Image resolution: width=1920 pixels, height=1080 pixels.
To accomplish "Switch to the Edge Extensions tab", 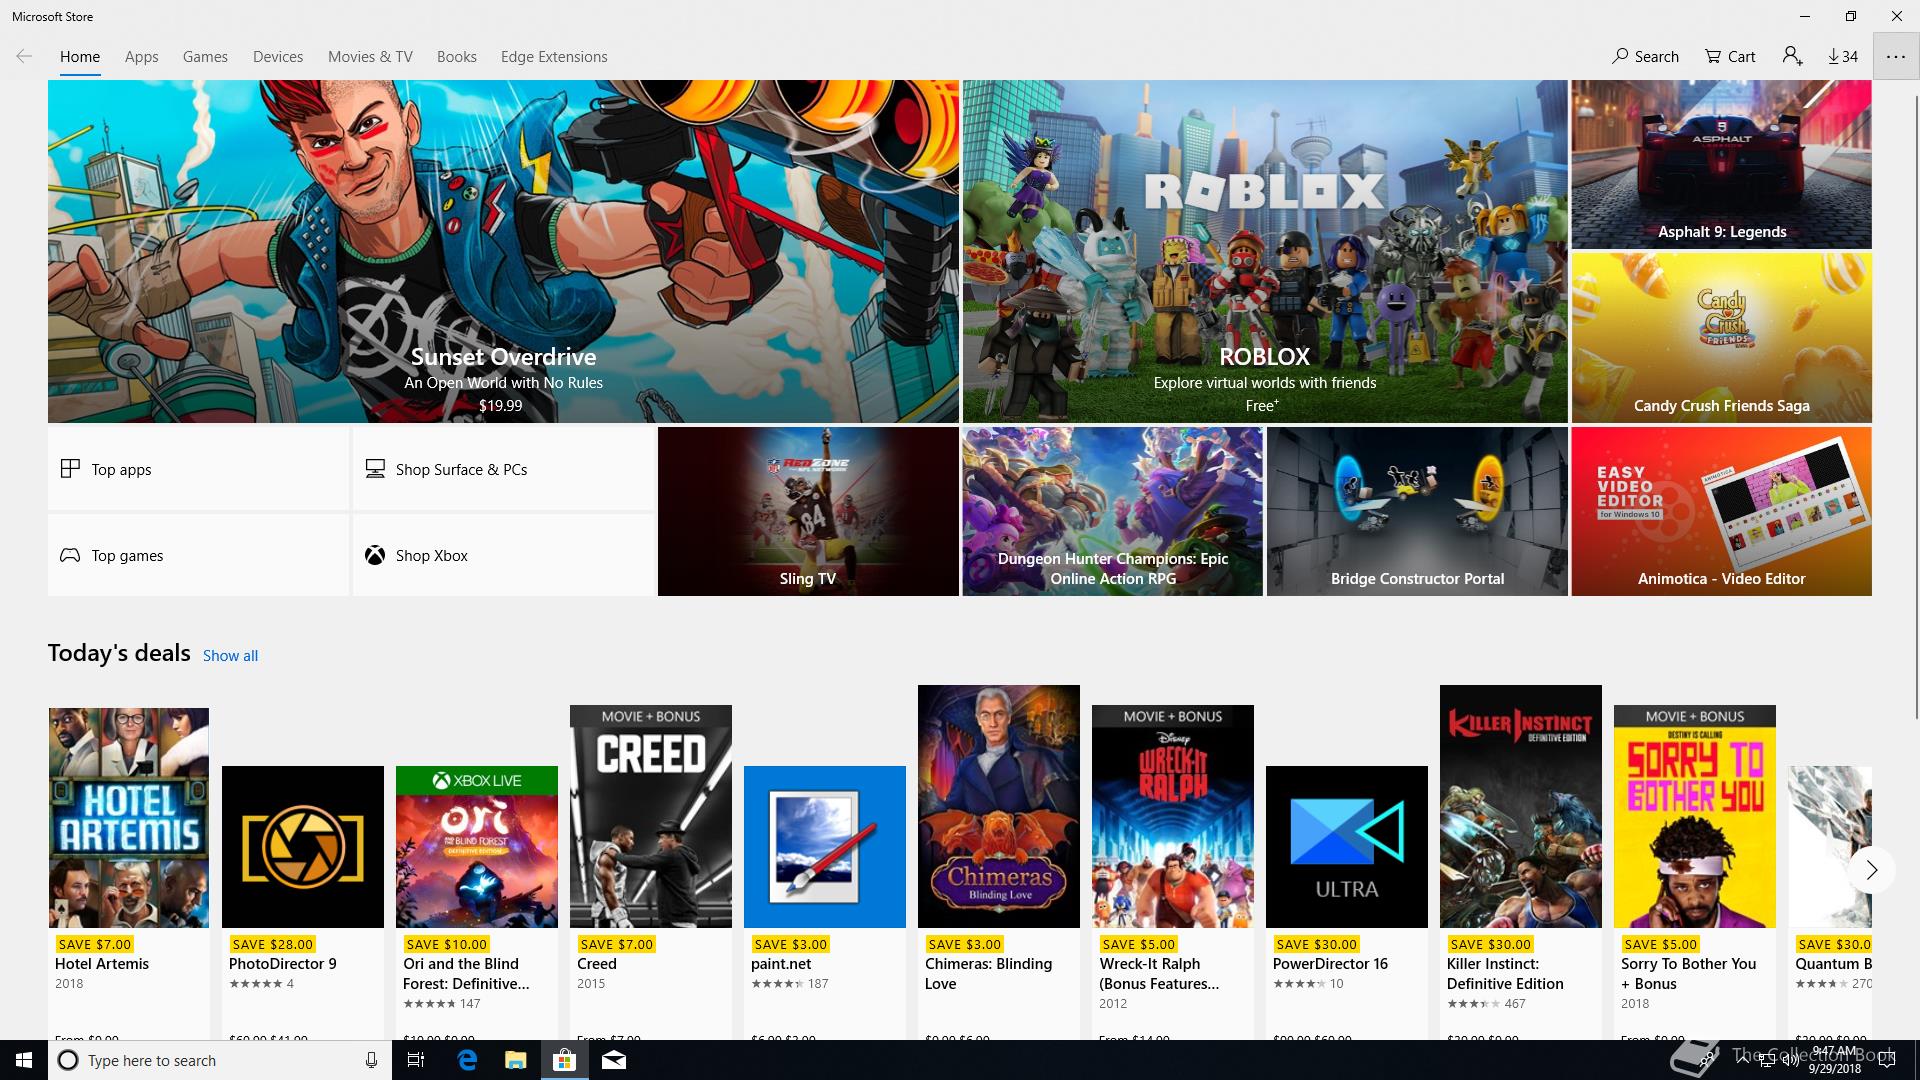I will click(x=554, y=56).
